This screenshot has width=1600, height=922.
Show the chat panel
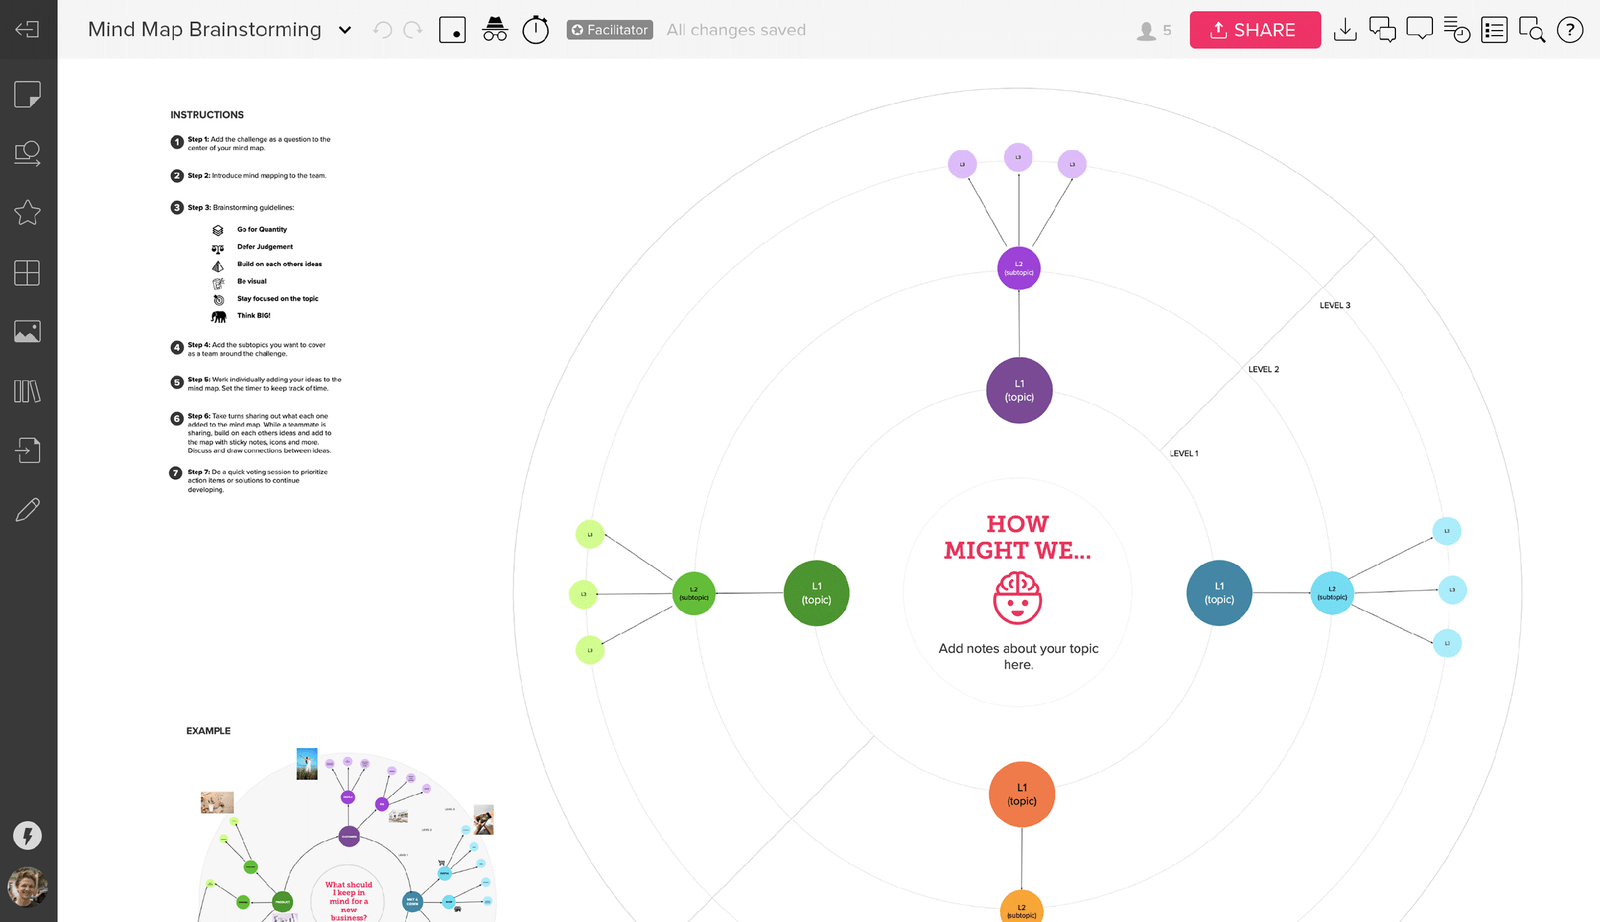(1383, 29)
